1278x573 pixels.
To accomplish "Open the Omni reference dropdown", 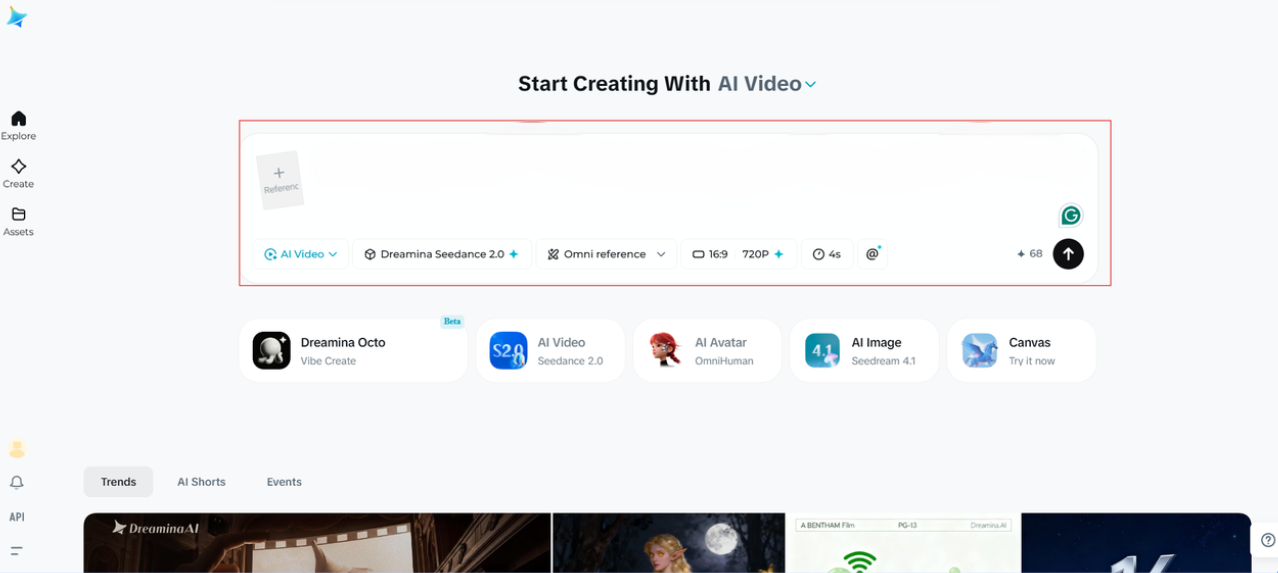I will coord(606,254).
